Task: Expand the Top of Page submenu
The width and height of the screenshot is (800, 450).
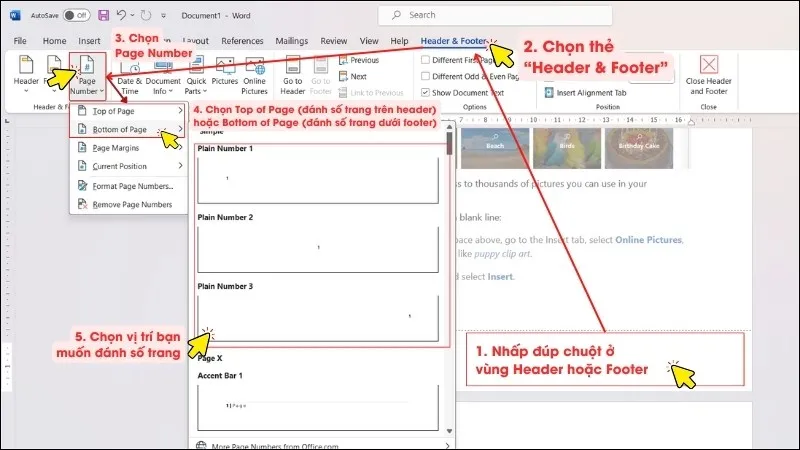Action: 128,110
